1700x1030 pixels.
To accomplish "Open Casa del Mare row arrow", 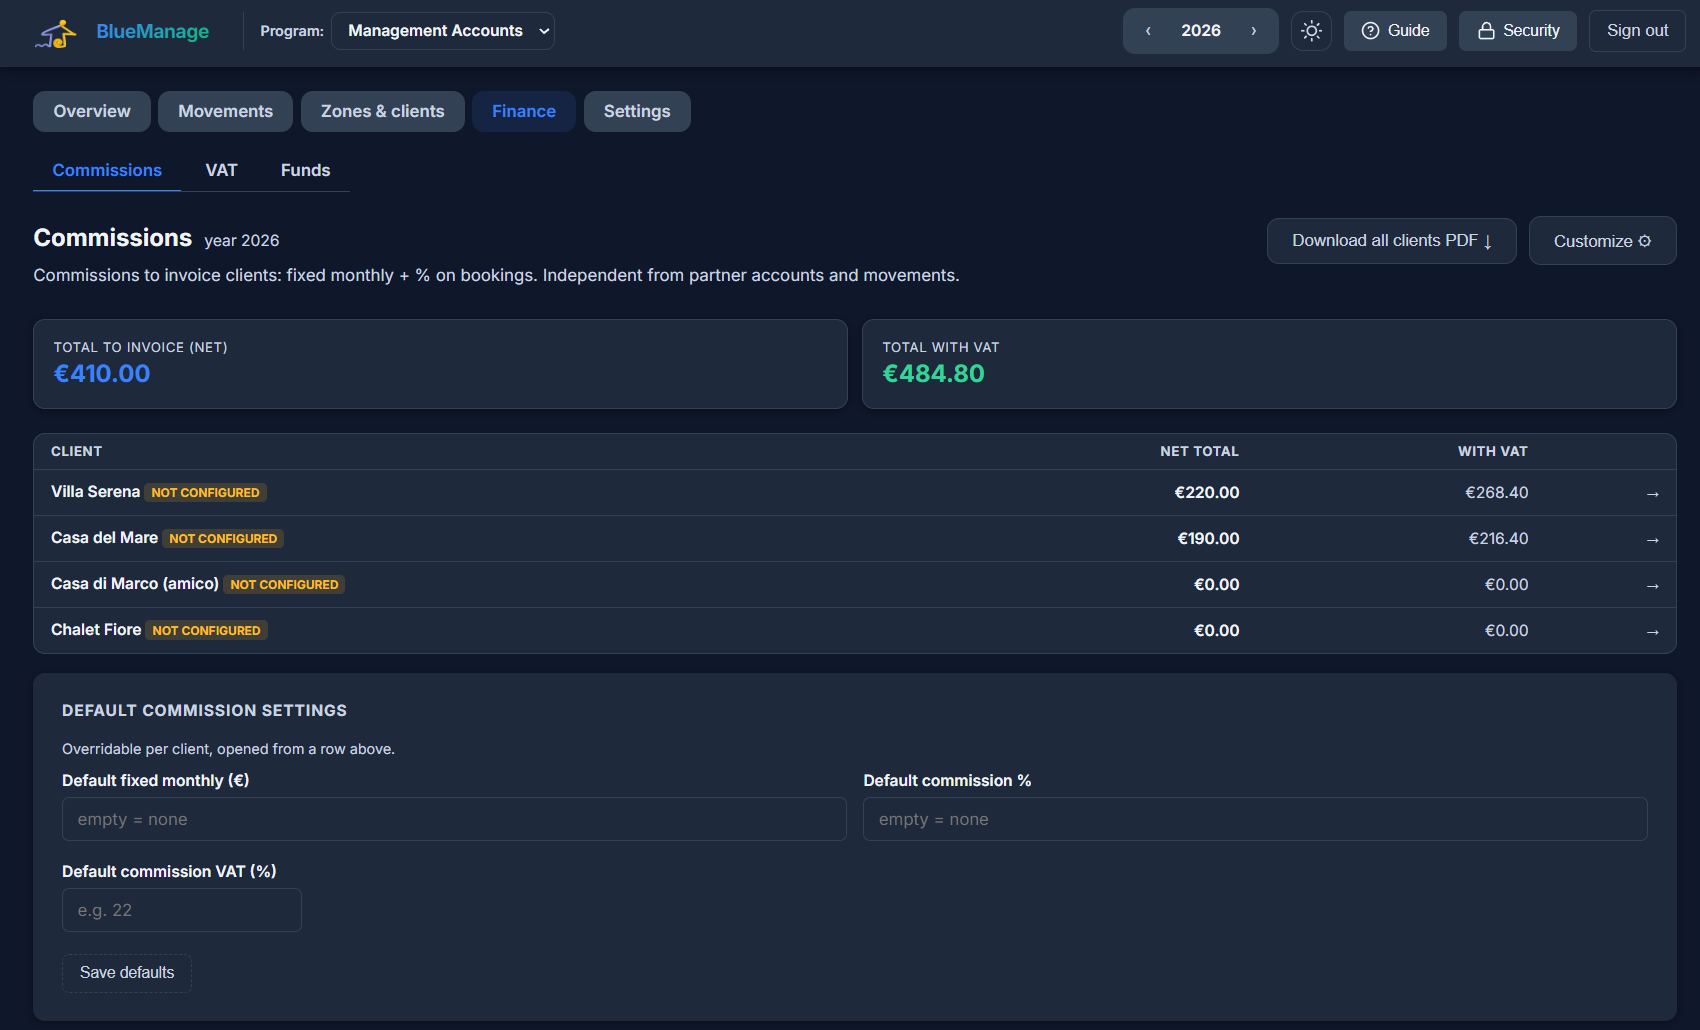I will tap(1652, 540).
